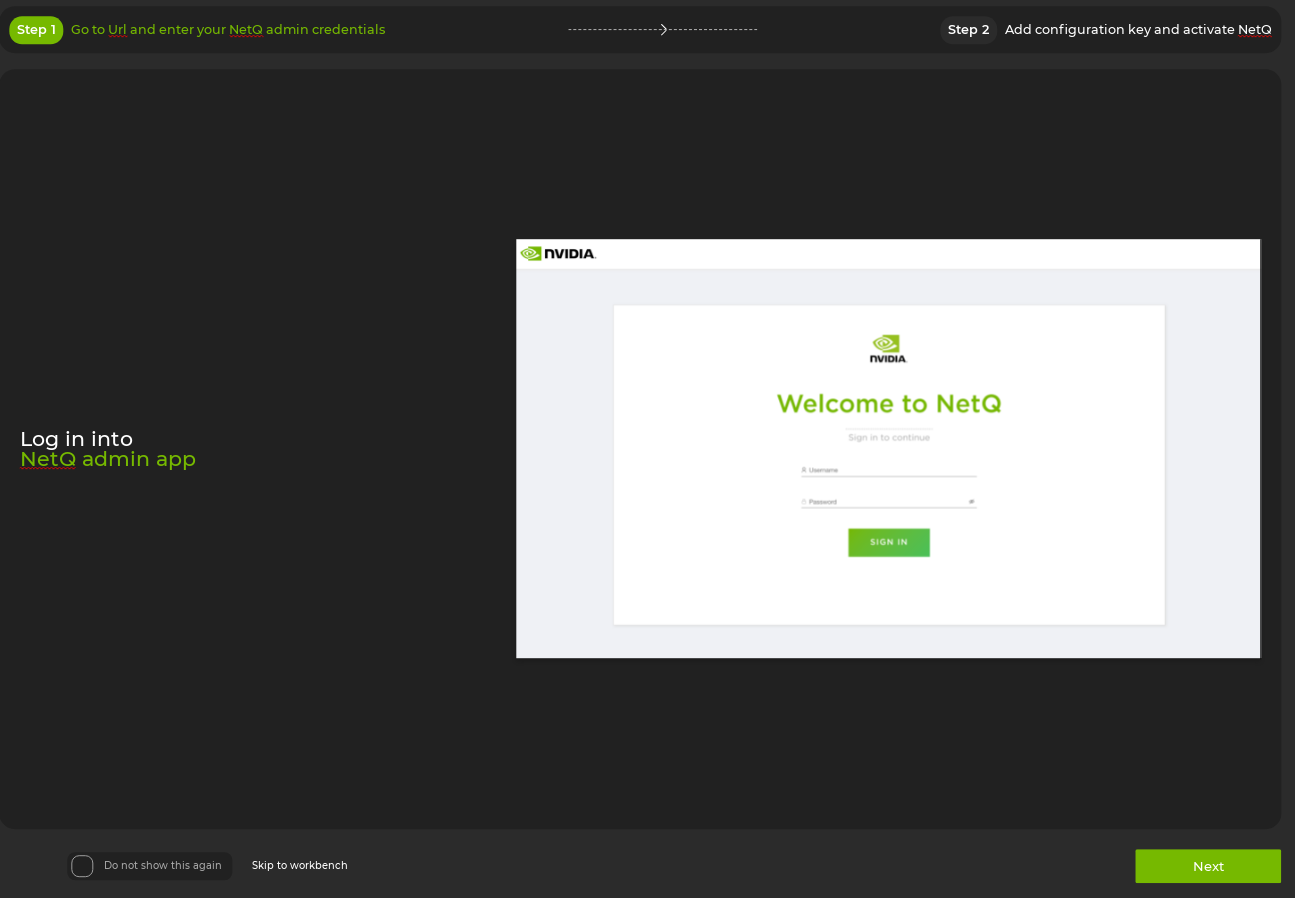The width and height of the screenshot is (1295, 898).
Task: Select the Step 1 badge
Action: pos(36,30)
